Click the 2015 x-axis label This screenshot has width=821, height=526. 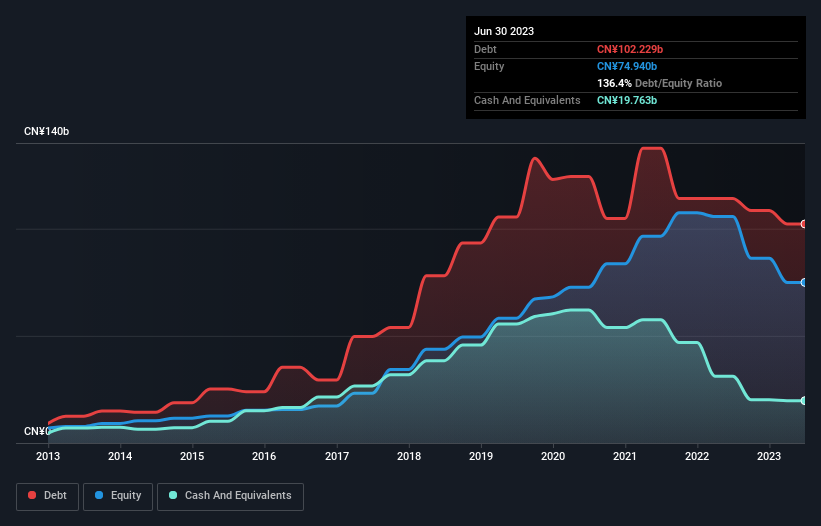[192, 456]
